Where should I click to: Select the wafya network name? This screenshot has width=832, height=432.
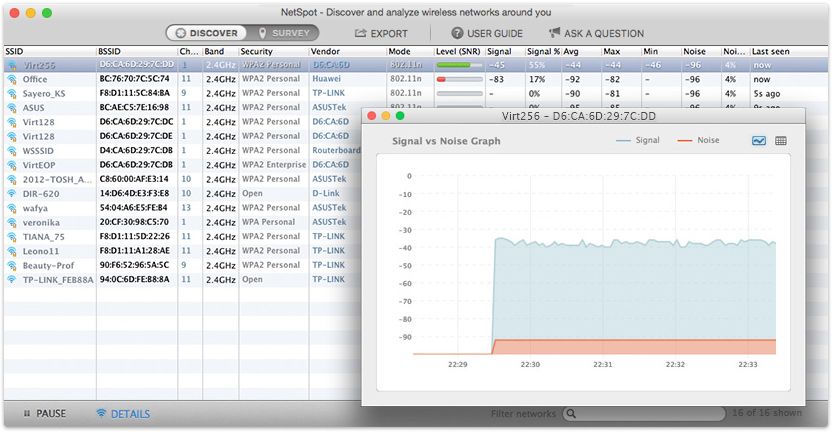(35, 208)
